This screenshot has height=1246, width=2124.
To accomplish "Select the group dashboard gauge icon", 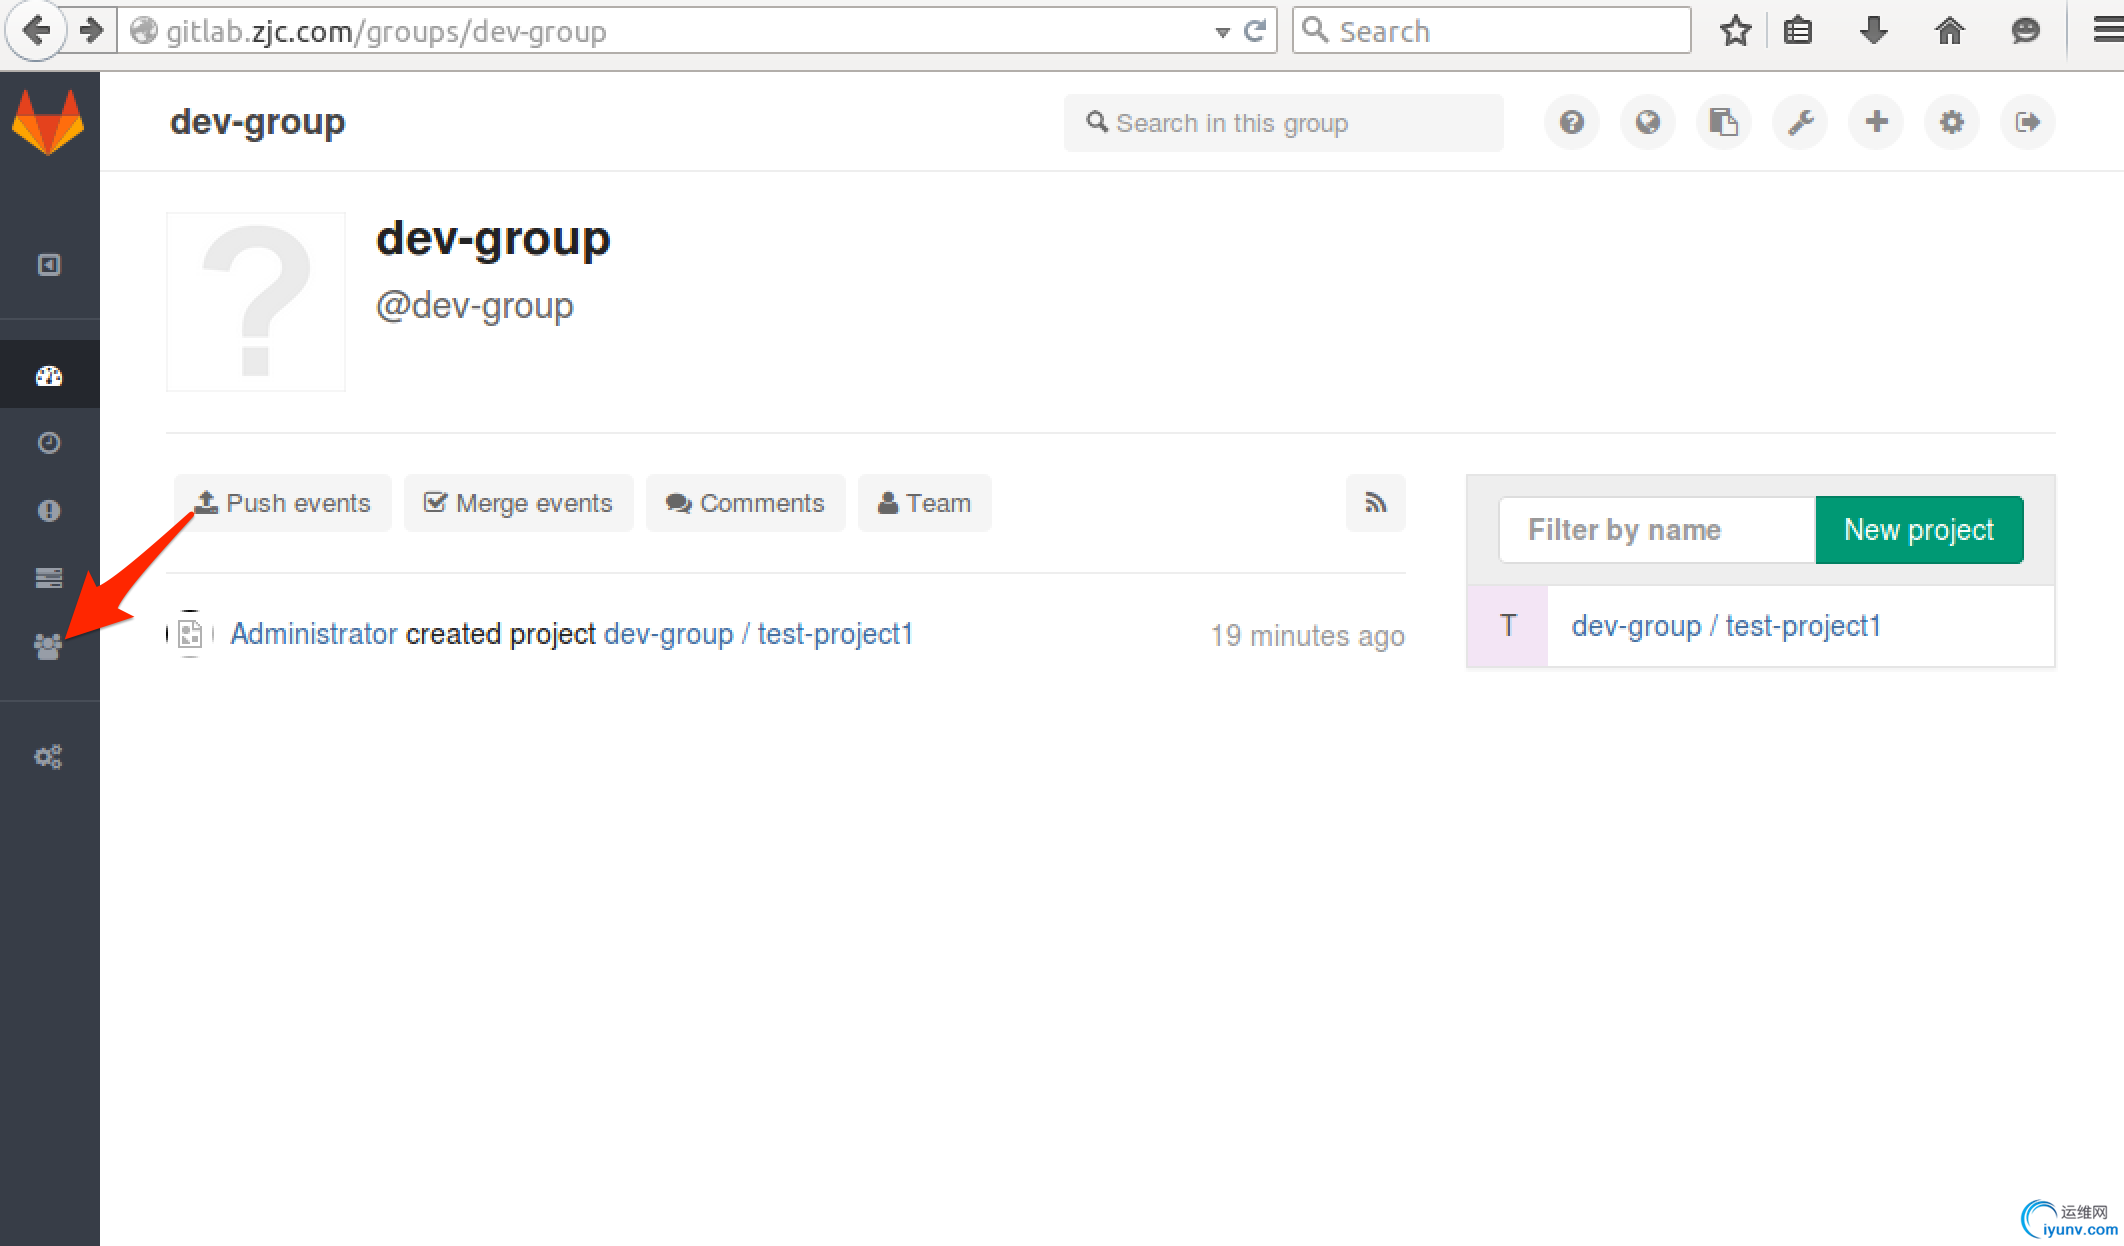I will point(49,376).
